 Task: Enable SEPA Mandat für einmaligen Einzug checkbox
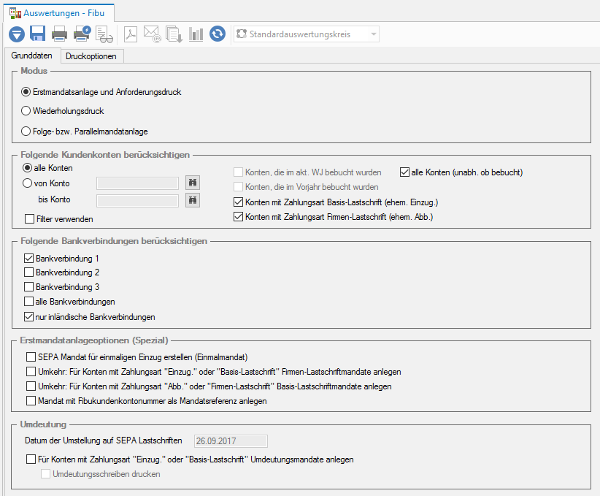click(31, 357)
